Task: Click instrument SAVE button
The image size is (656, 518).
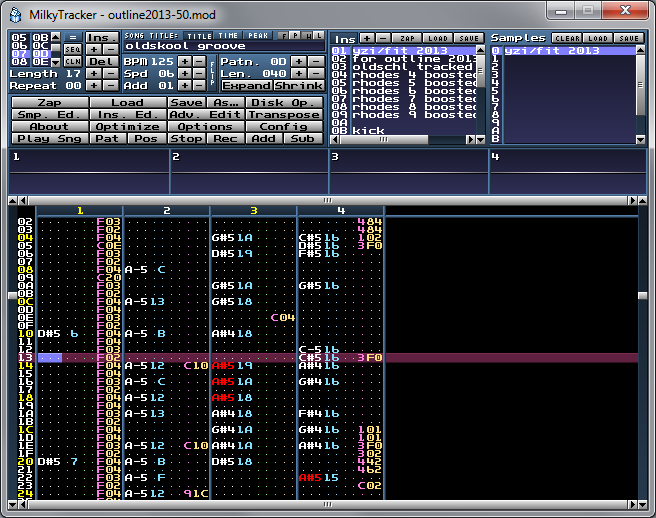Action: [x=469, y=38]
